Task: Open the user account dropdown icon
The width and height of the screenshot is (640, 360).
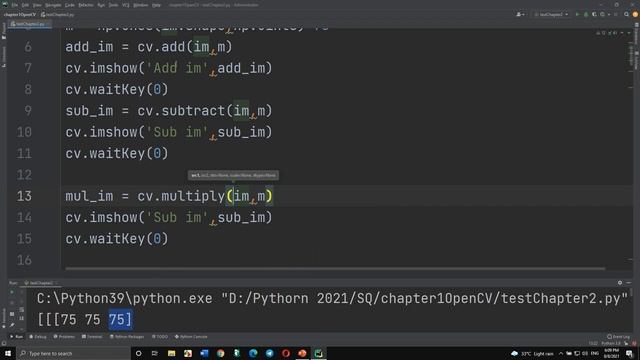Action: pos(520,15)
